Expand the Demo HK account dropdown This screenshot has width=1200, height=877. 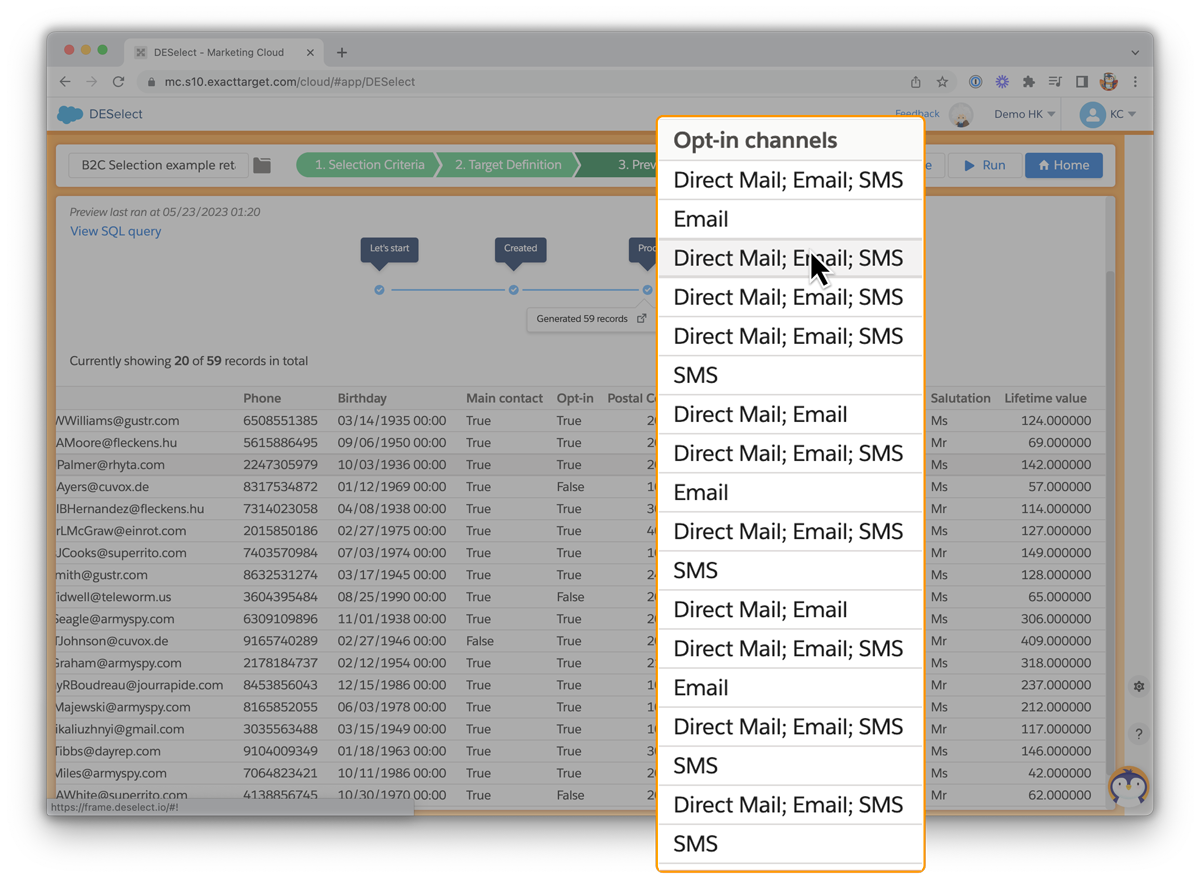click(1024, 114)
